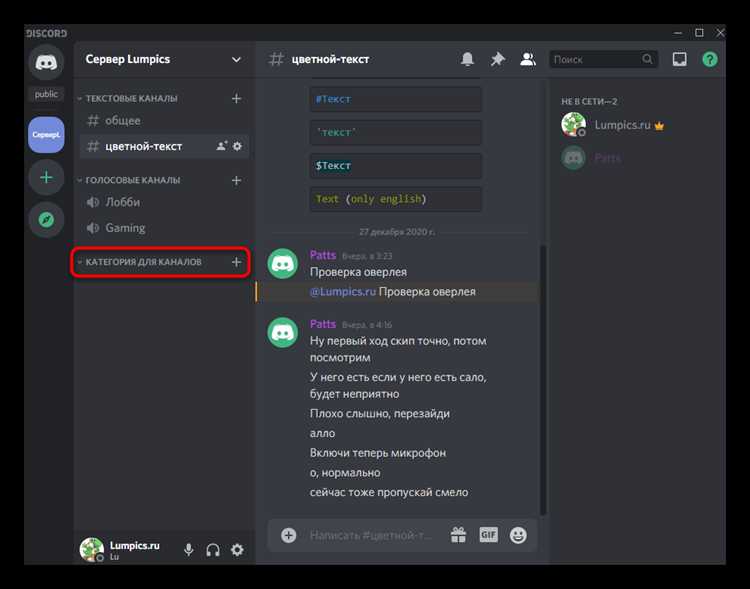Image resolution: width=750 pixels, height=589 pixels.
Task: Create invite for the цветной-текст channel
Action: pos(221,146)
